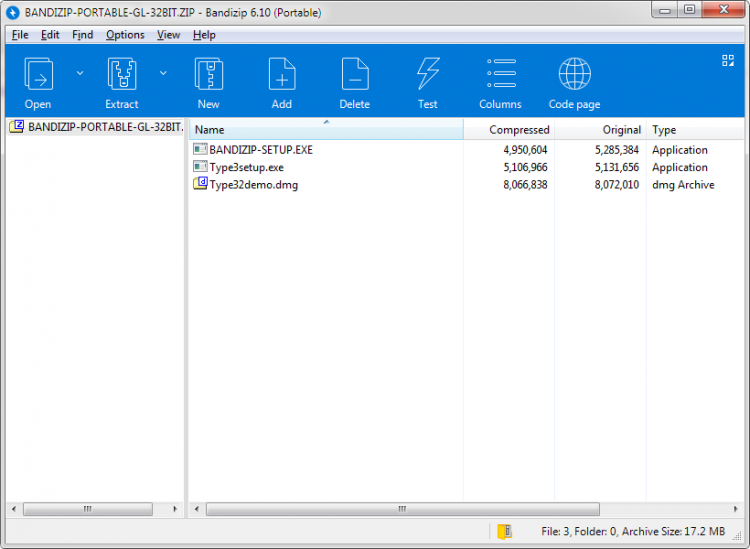Click the archive icon in status bar
The width and height of the screenshot is (750, 549).
click(505, 531)
